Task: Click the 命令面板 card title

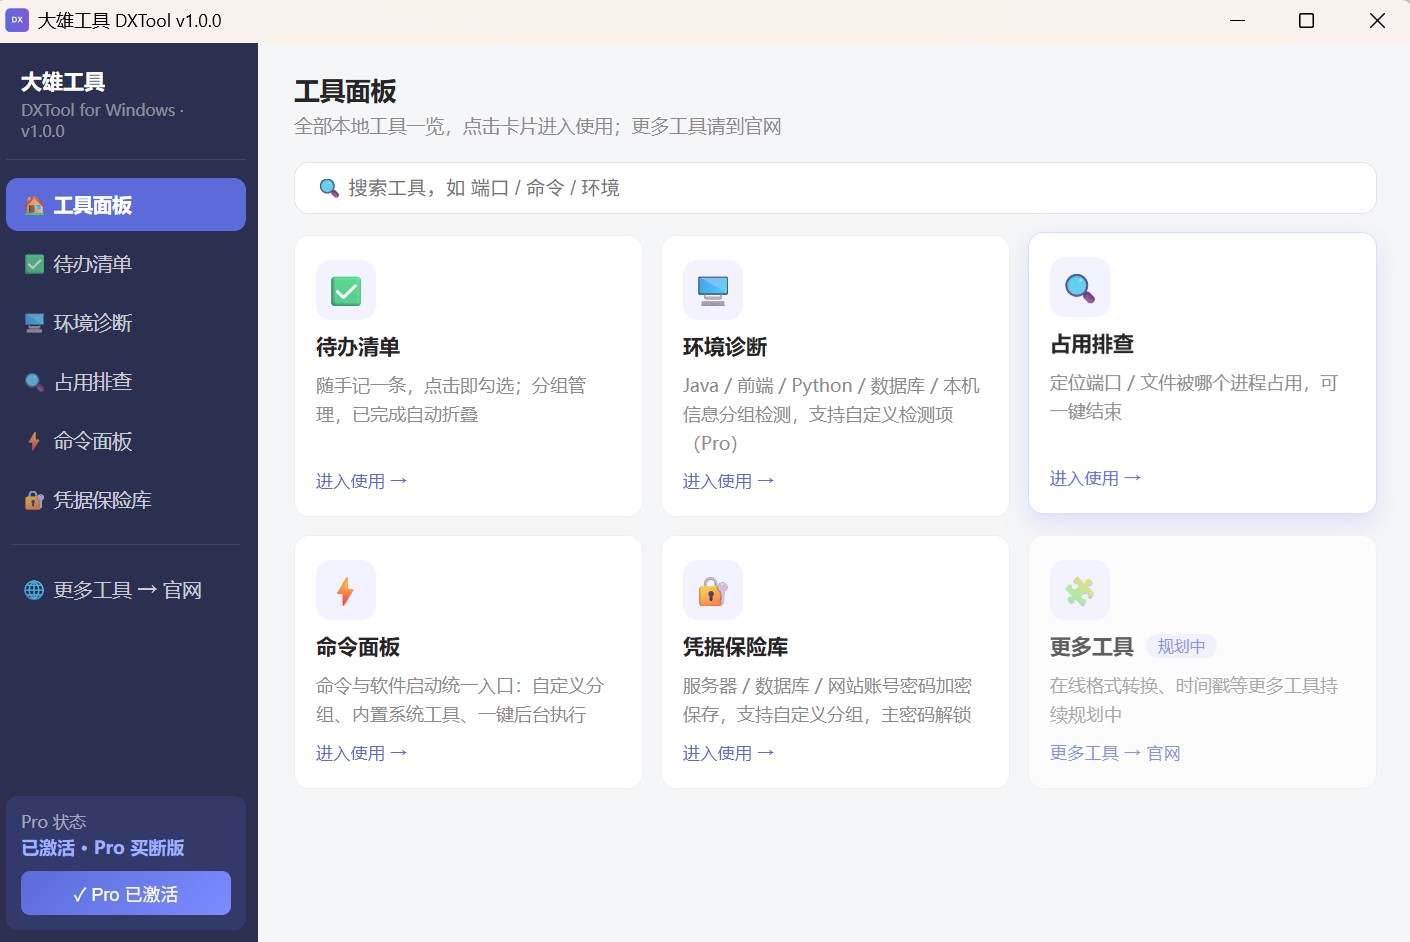Action: pos(358,647)
